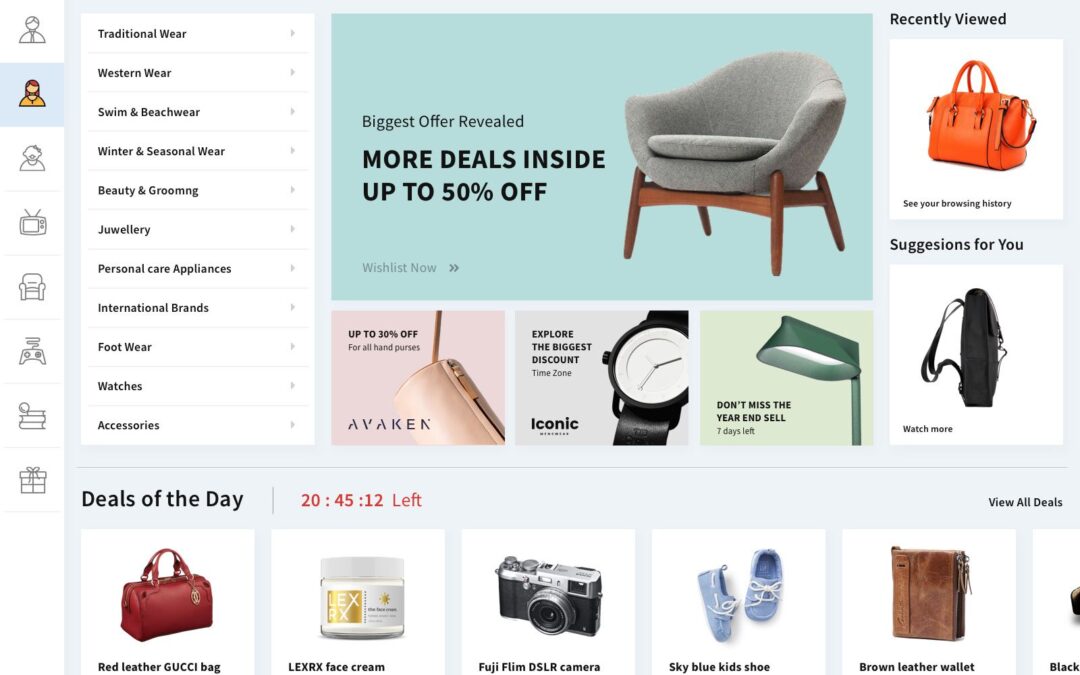Screen dimensions: 1080x675
Task: Select the armchair furniture category icon
Action: (x=32, y=287)
